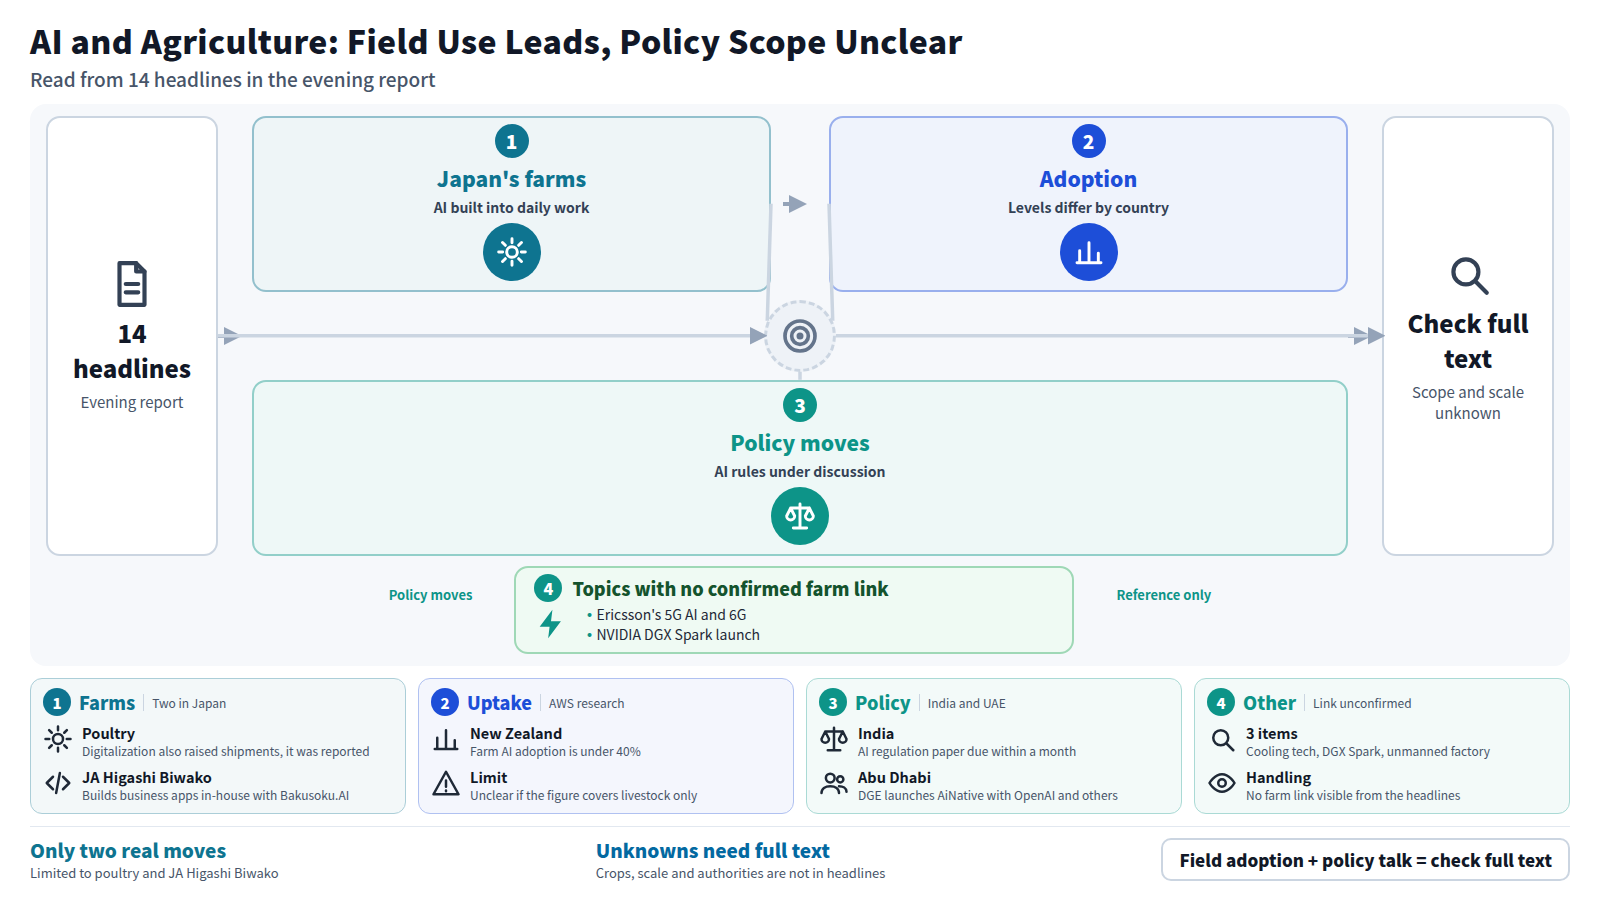The image size is (1600, 900).
Task: Click the magnifier icon above Check full text
Action: tap(1468, 276)
